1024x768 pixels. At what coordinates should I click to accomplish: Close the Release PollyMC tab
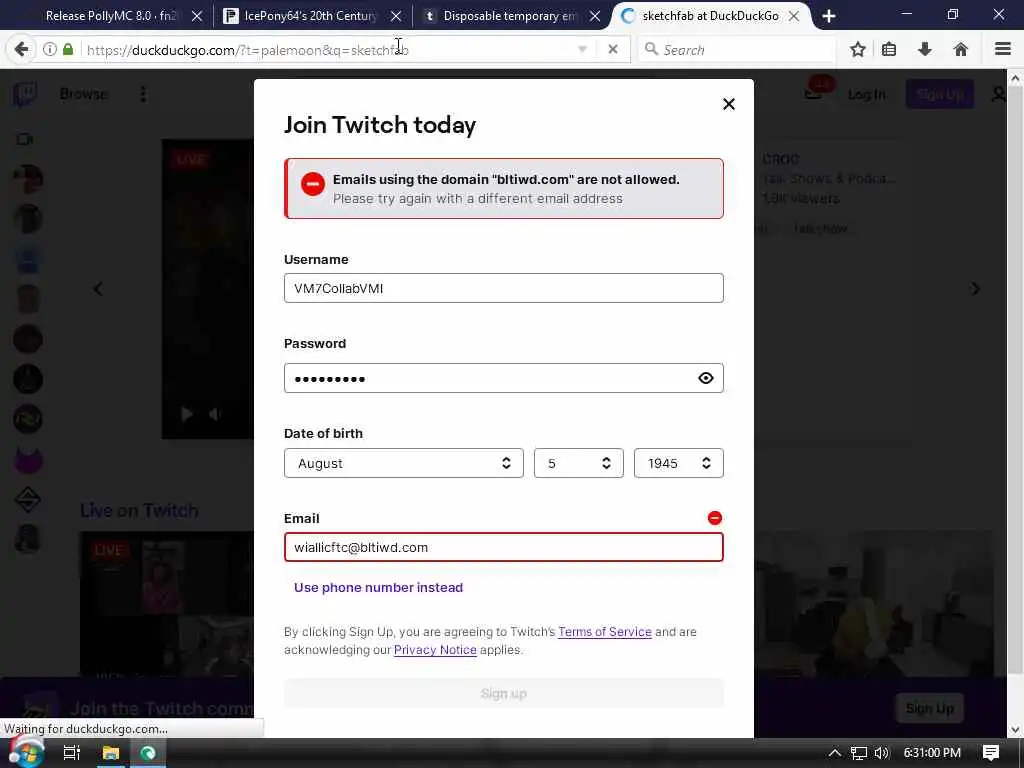click(197, 16)
